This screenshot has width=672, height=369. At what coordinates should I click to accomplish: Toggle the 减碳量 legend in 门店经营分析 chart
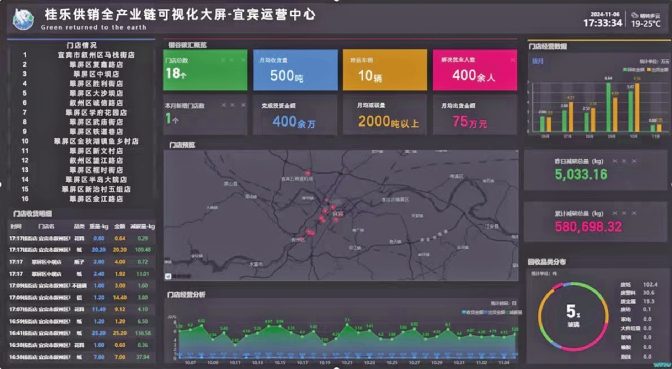(513, 312)
